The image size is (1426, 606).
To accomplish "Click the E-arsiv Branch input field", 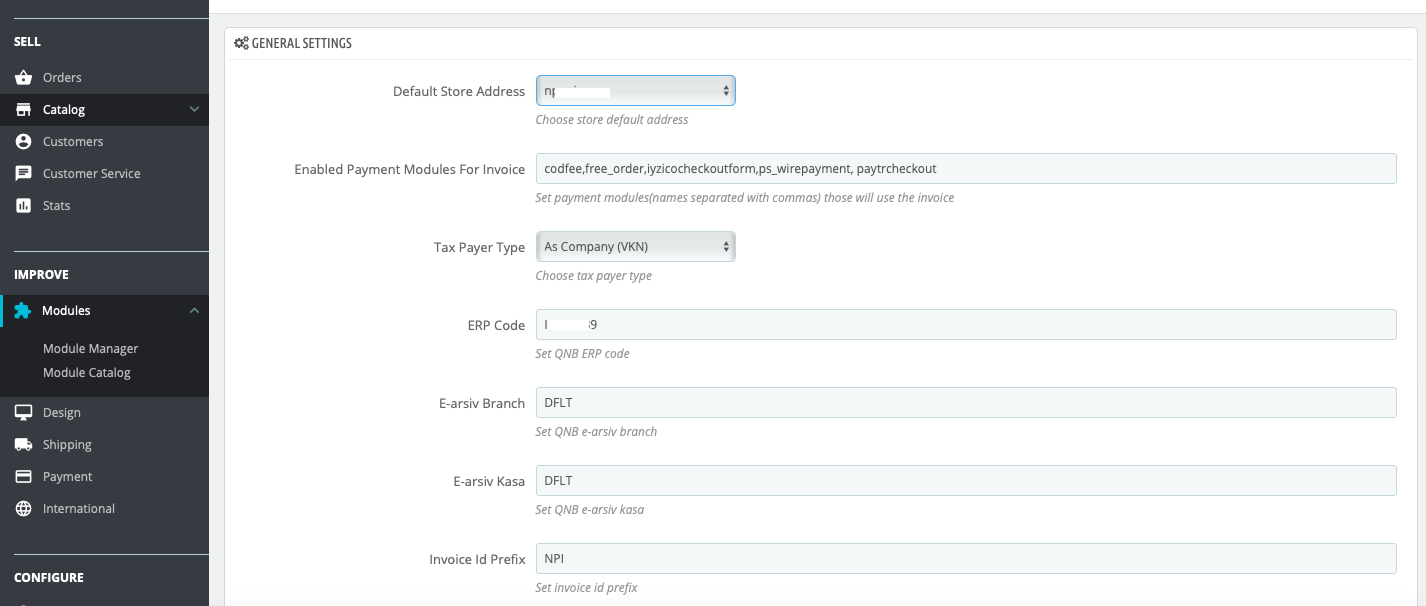I will click(x=965, y=403).
